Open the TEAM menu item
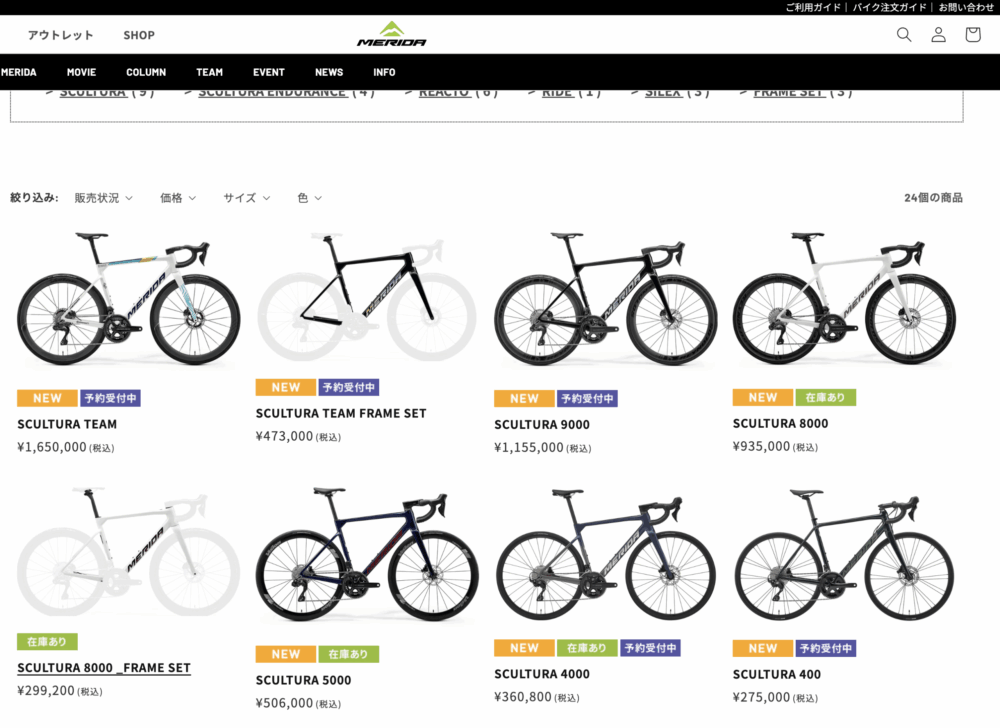Image resolution: width=1000 pixels, height=728 pixels. coord(210,72)
